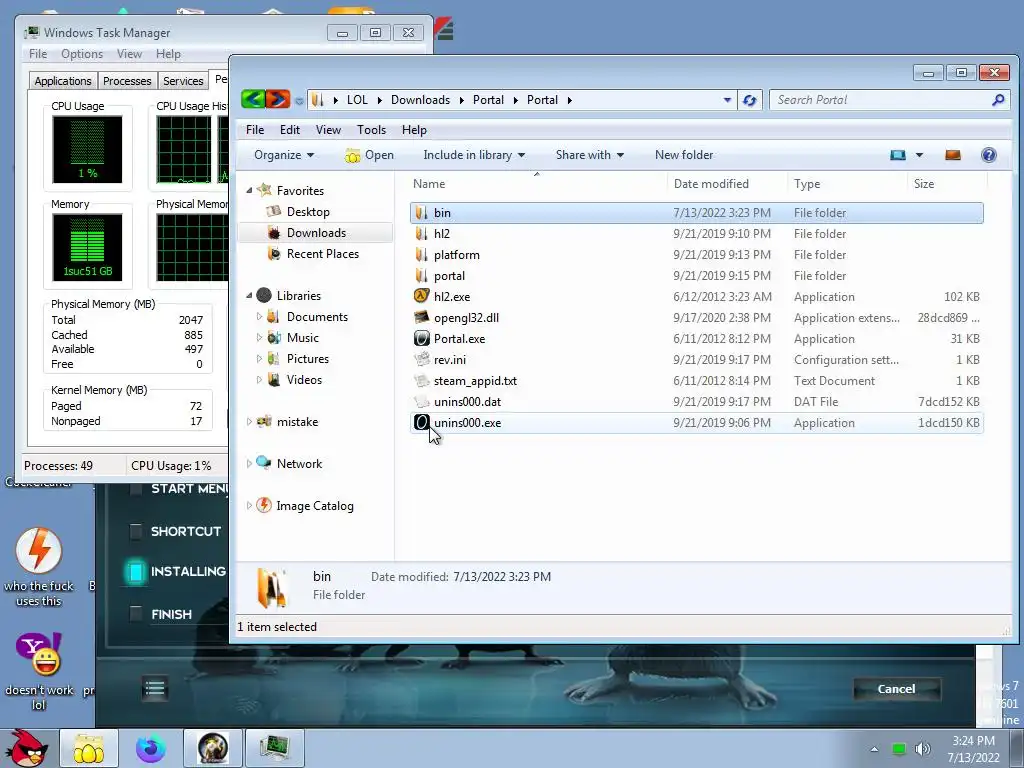Select the unins000.dat file row

[x=696, y=402]
